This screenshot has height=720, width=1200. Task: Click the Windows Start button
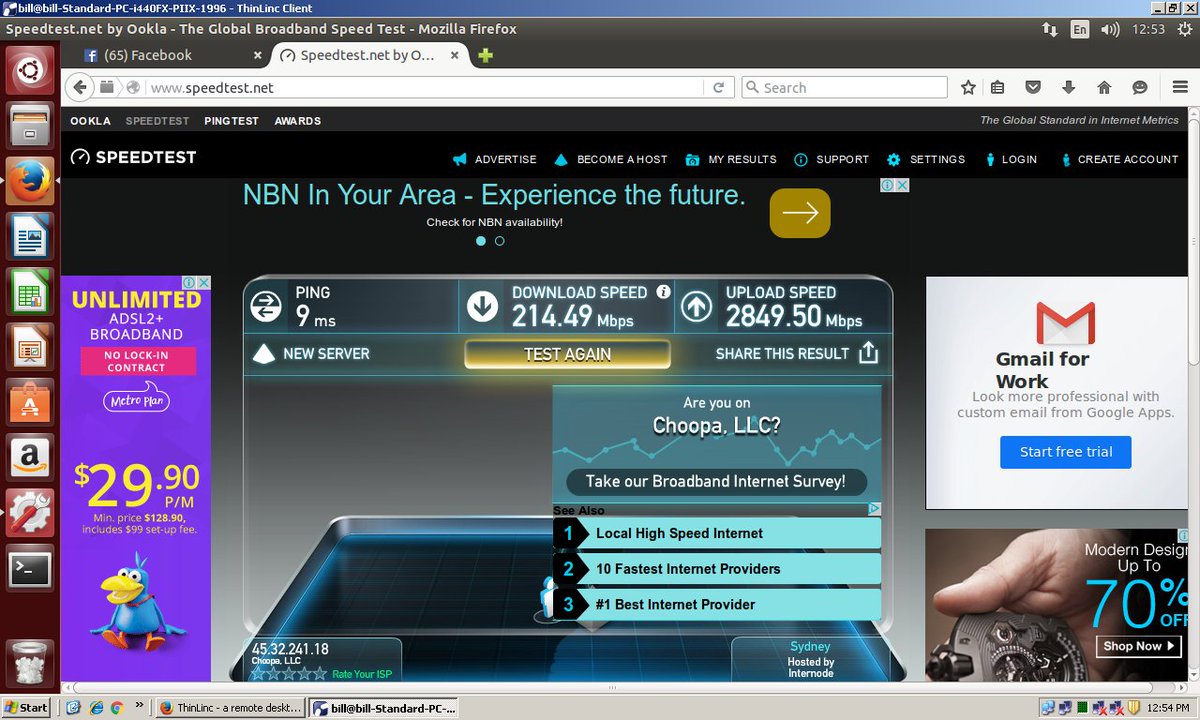[x=27, y=707]
